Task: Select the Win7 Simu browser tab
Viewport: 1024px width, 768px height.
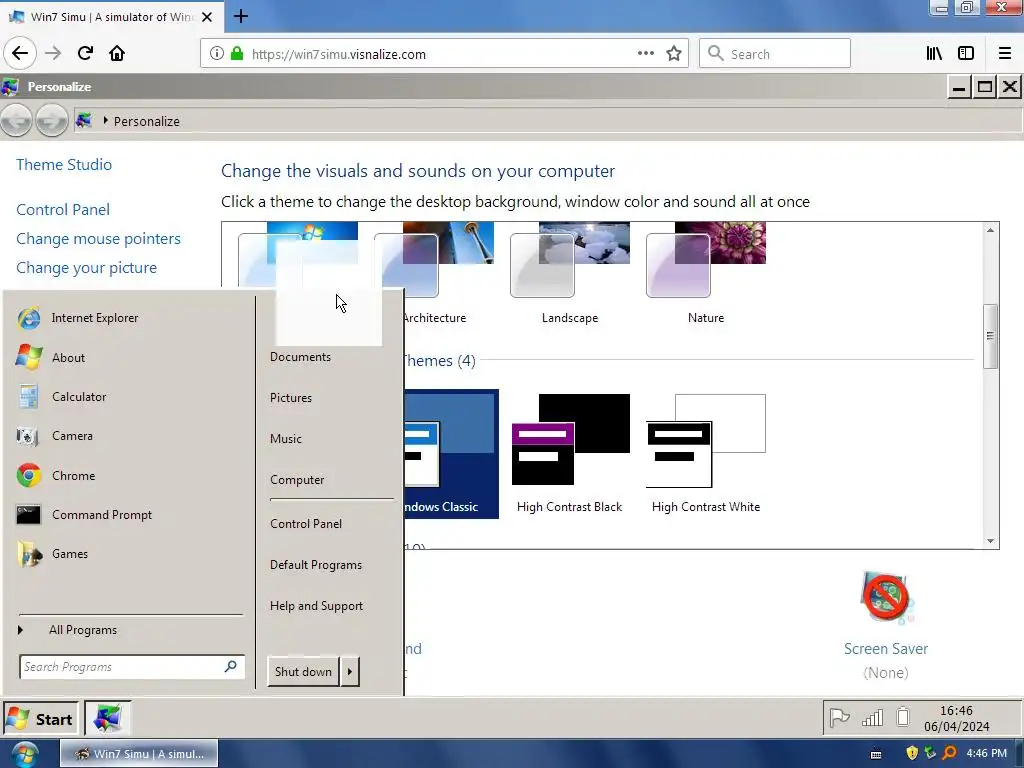Action: pos(111,16)
